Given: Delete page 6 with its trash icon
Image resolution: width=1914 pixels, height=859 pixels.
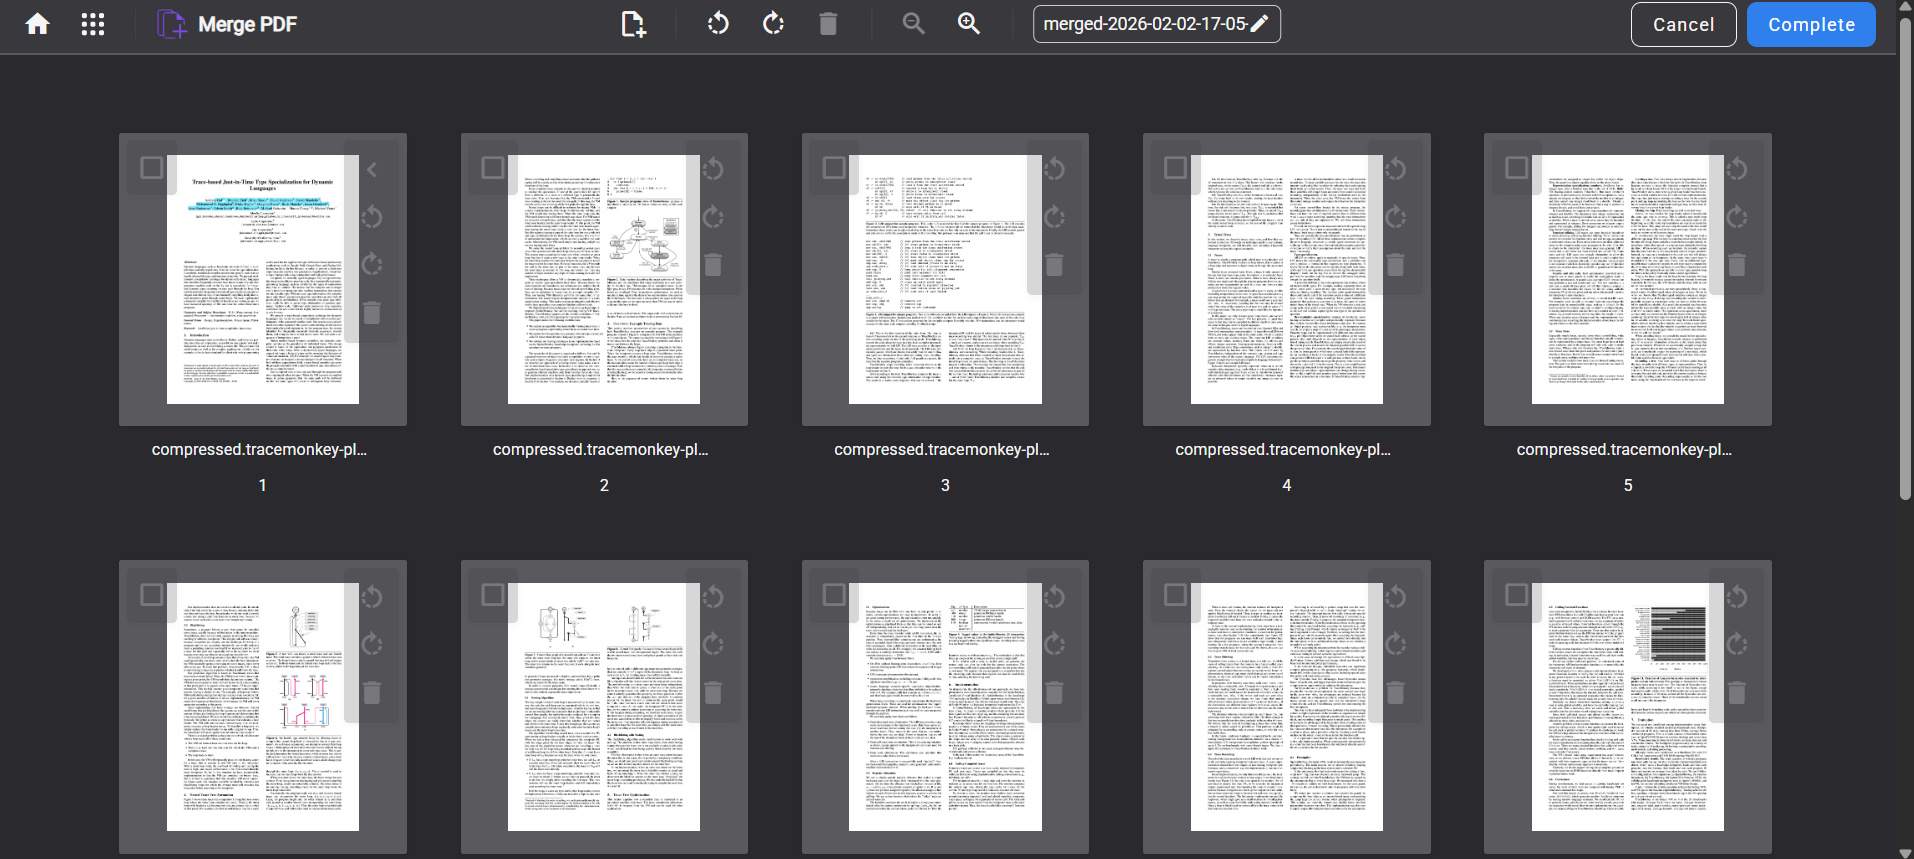Looking at the screenshot, I should click(x=372, y=692).
